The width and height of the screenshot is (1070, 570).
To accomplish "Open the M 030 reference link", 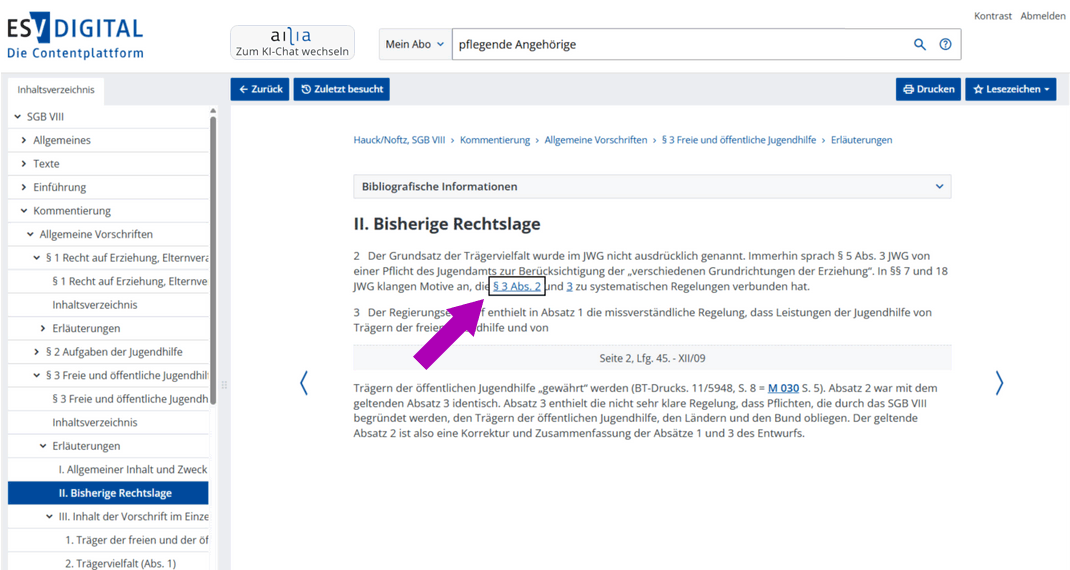I will pos(783,388).
